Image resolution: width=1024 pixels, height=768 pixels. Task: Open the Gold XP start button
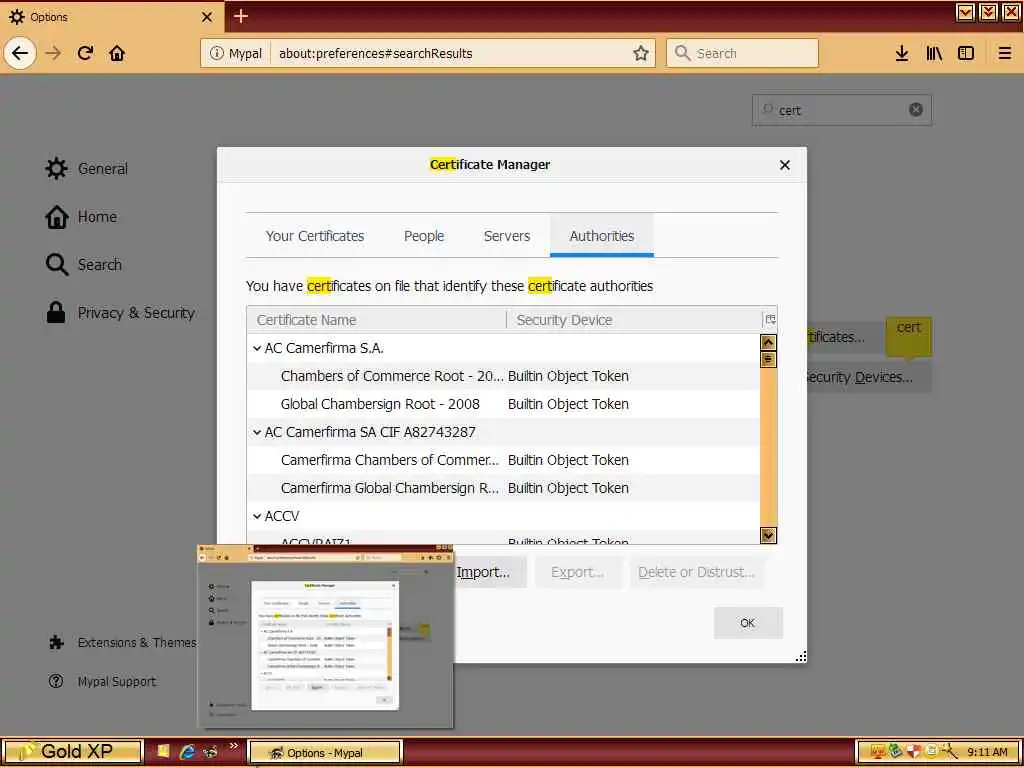(71, 752)
